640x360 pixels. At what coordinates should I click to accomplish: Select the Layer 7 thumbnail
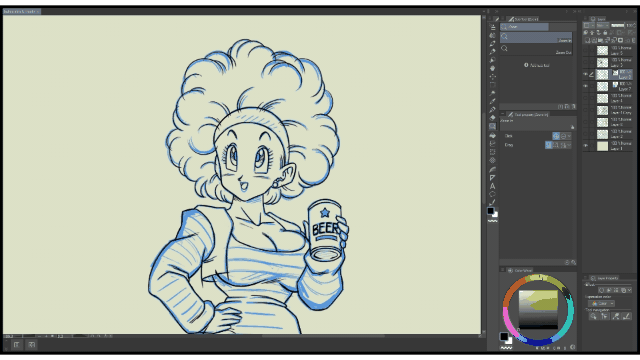(602, 86)
